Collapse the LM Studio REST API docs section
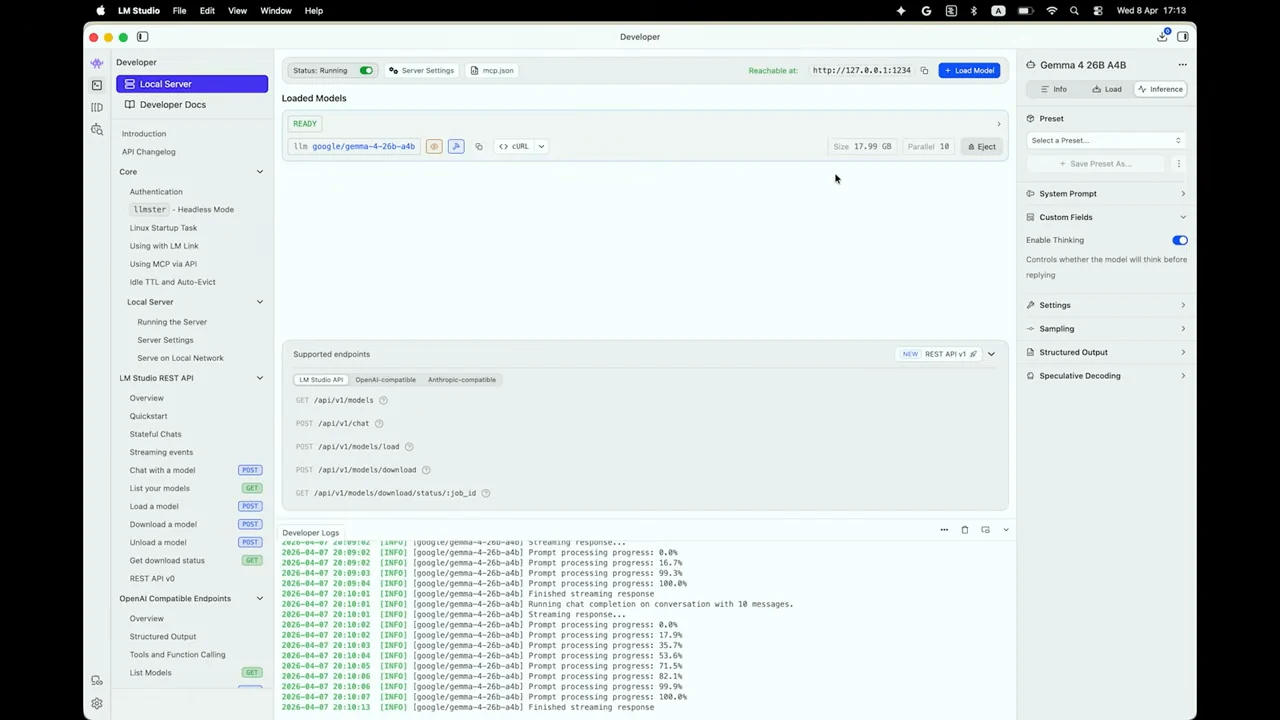 click(260, 378)
